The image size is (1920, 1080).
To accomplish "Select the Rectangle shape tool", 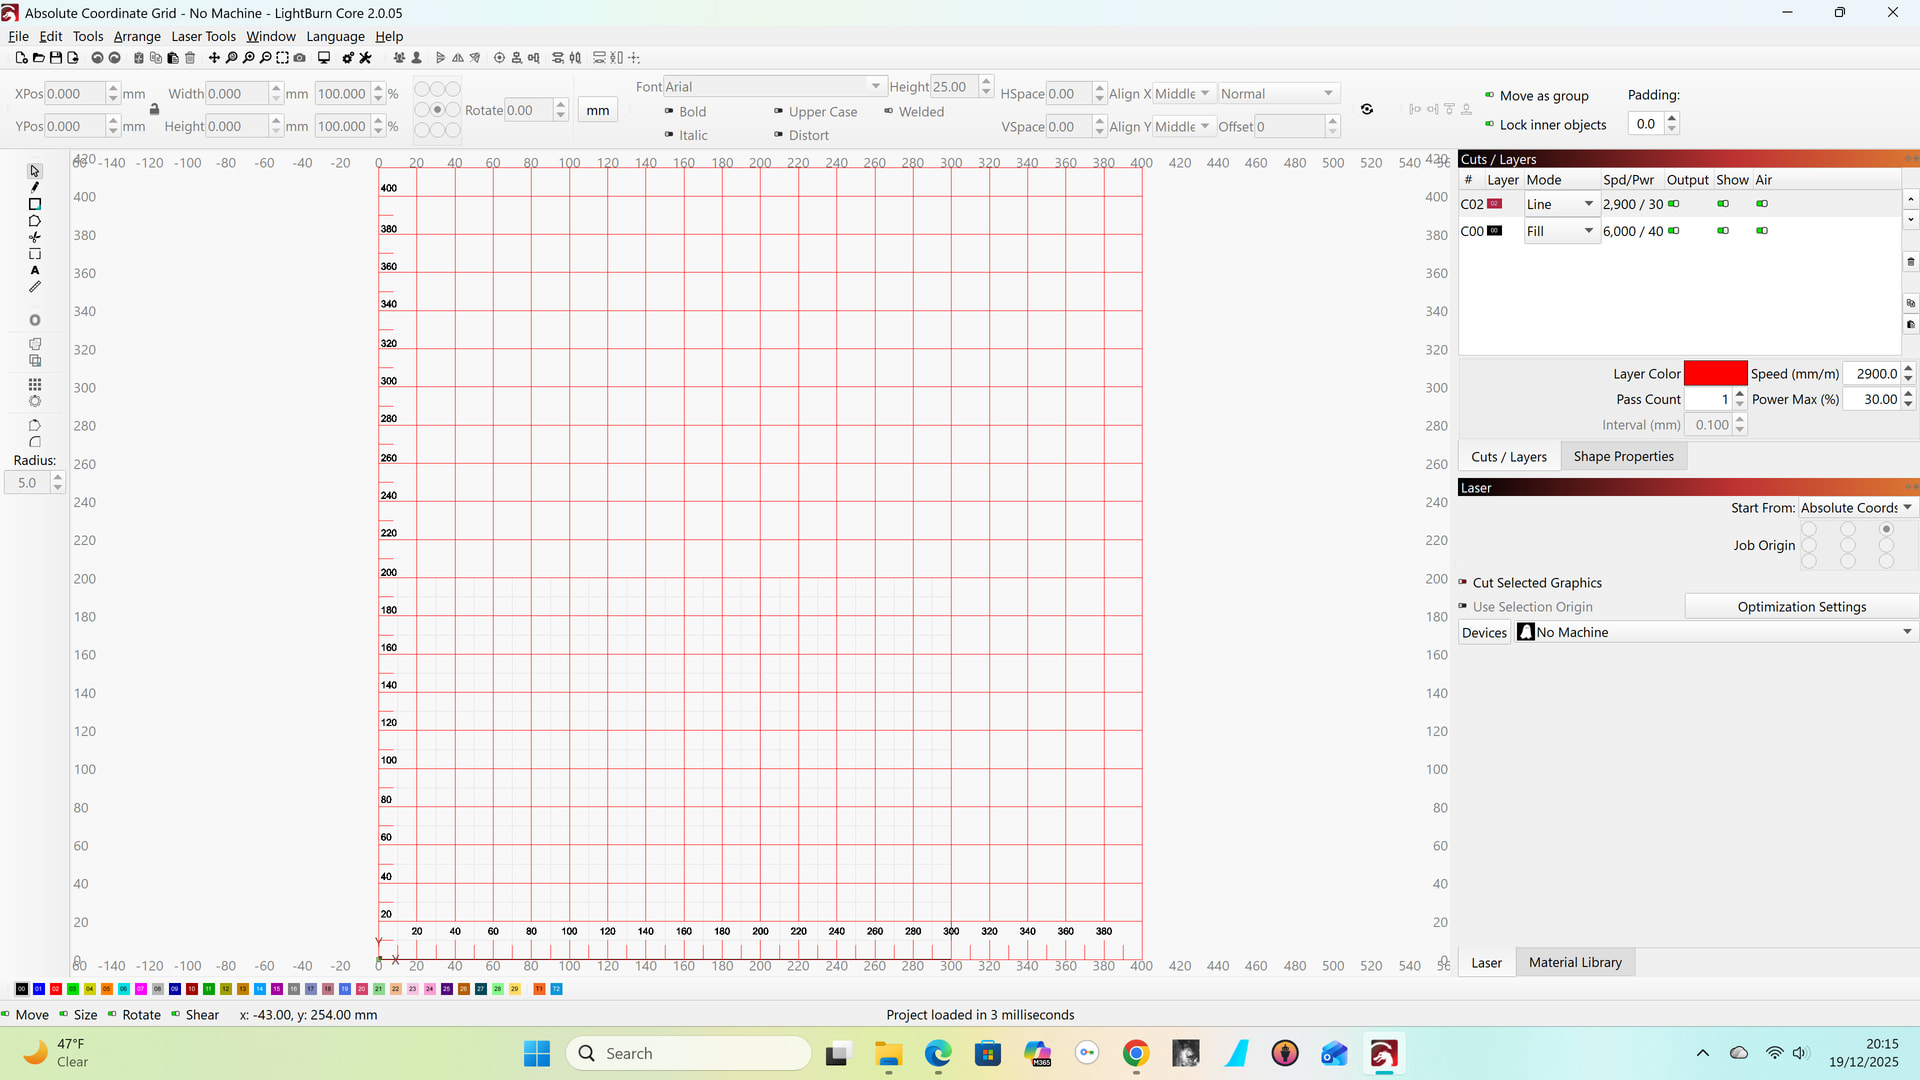I will (x=35, y=204).
